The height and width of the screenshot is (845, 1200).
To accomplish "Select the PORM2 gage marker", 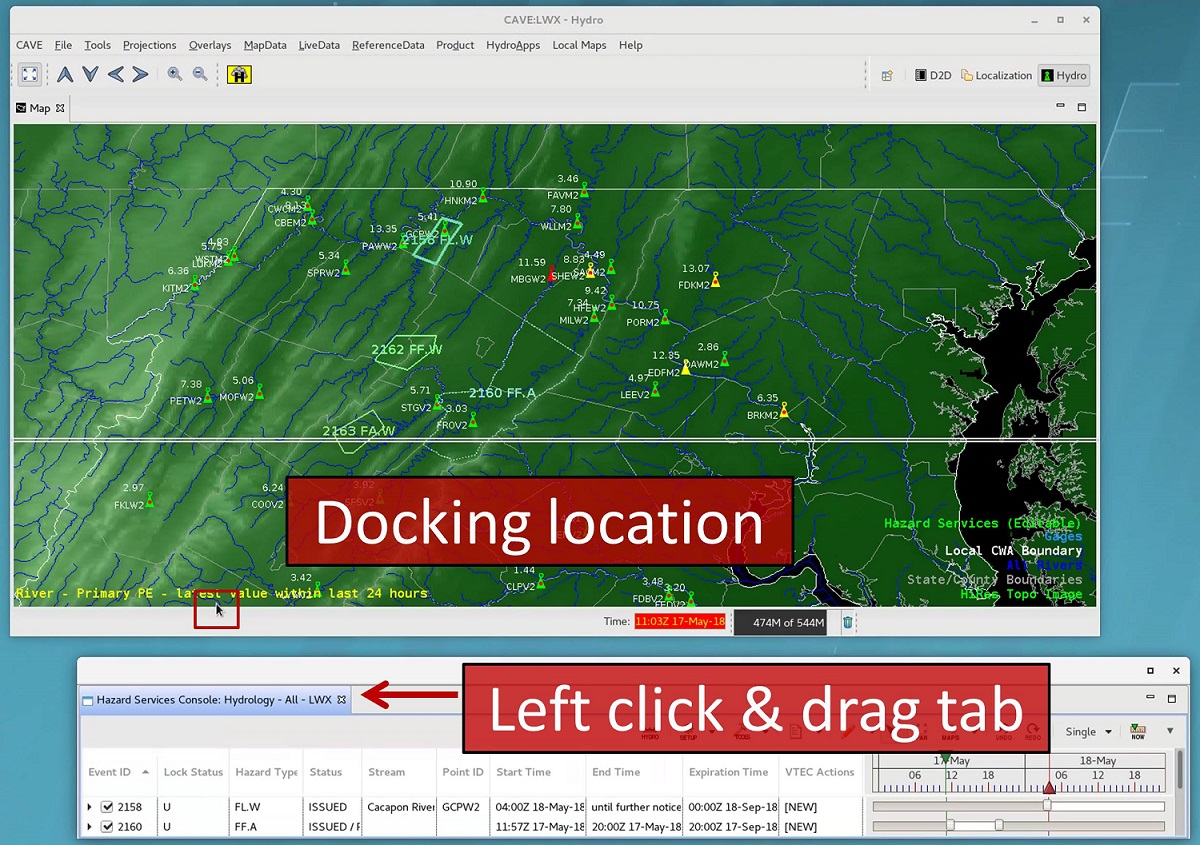I will (x=666, y=318).
